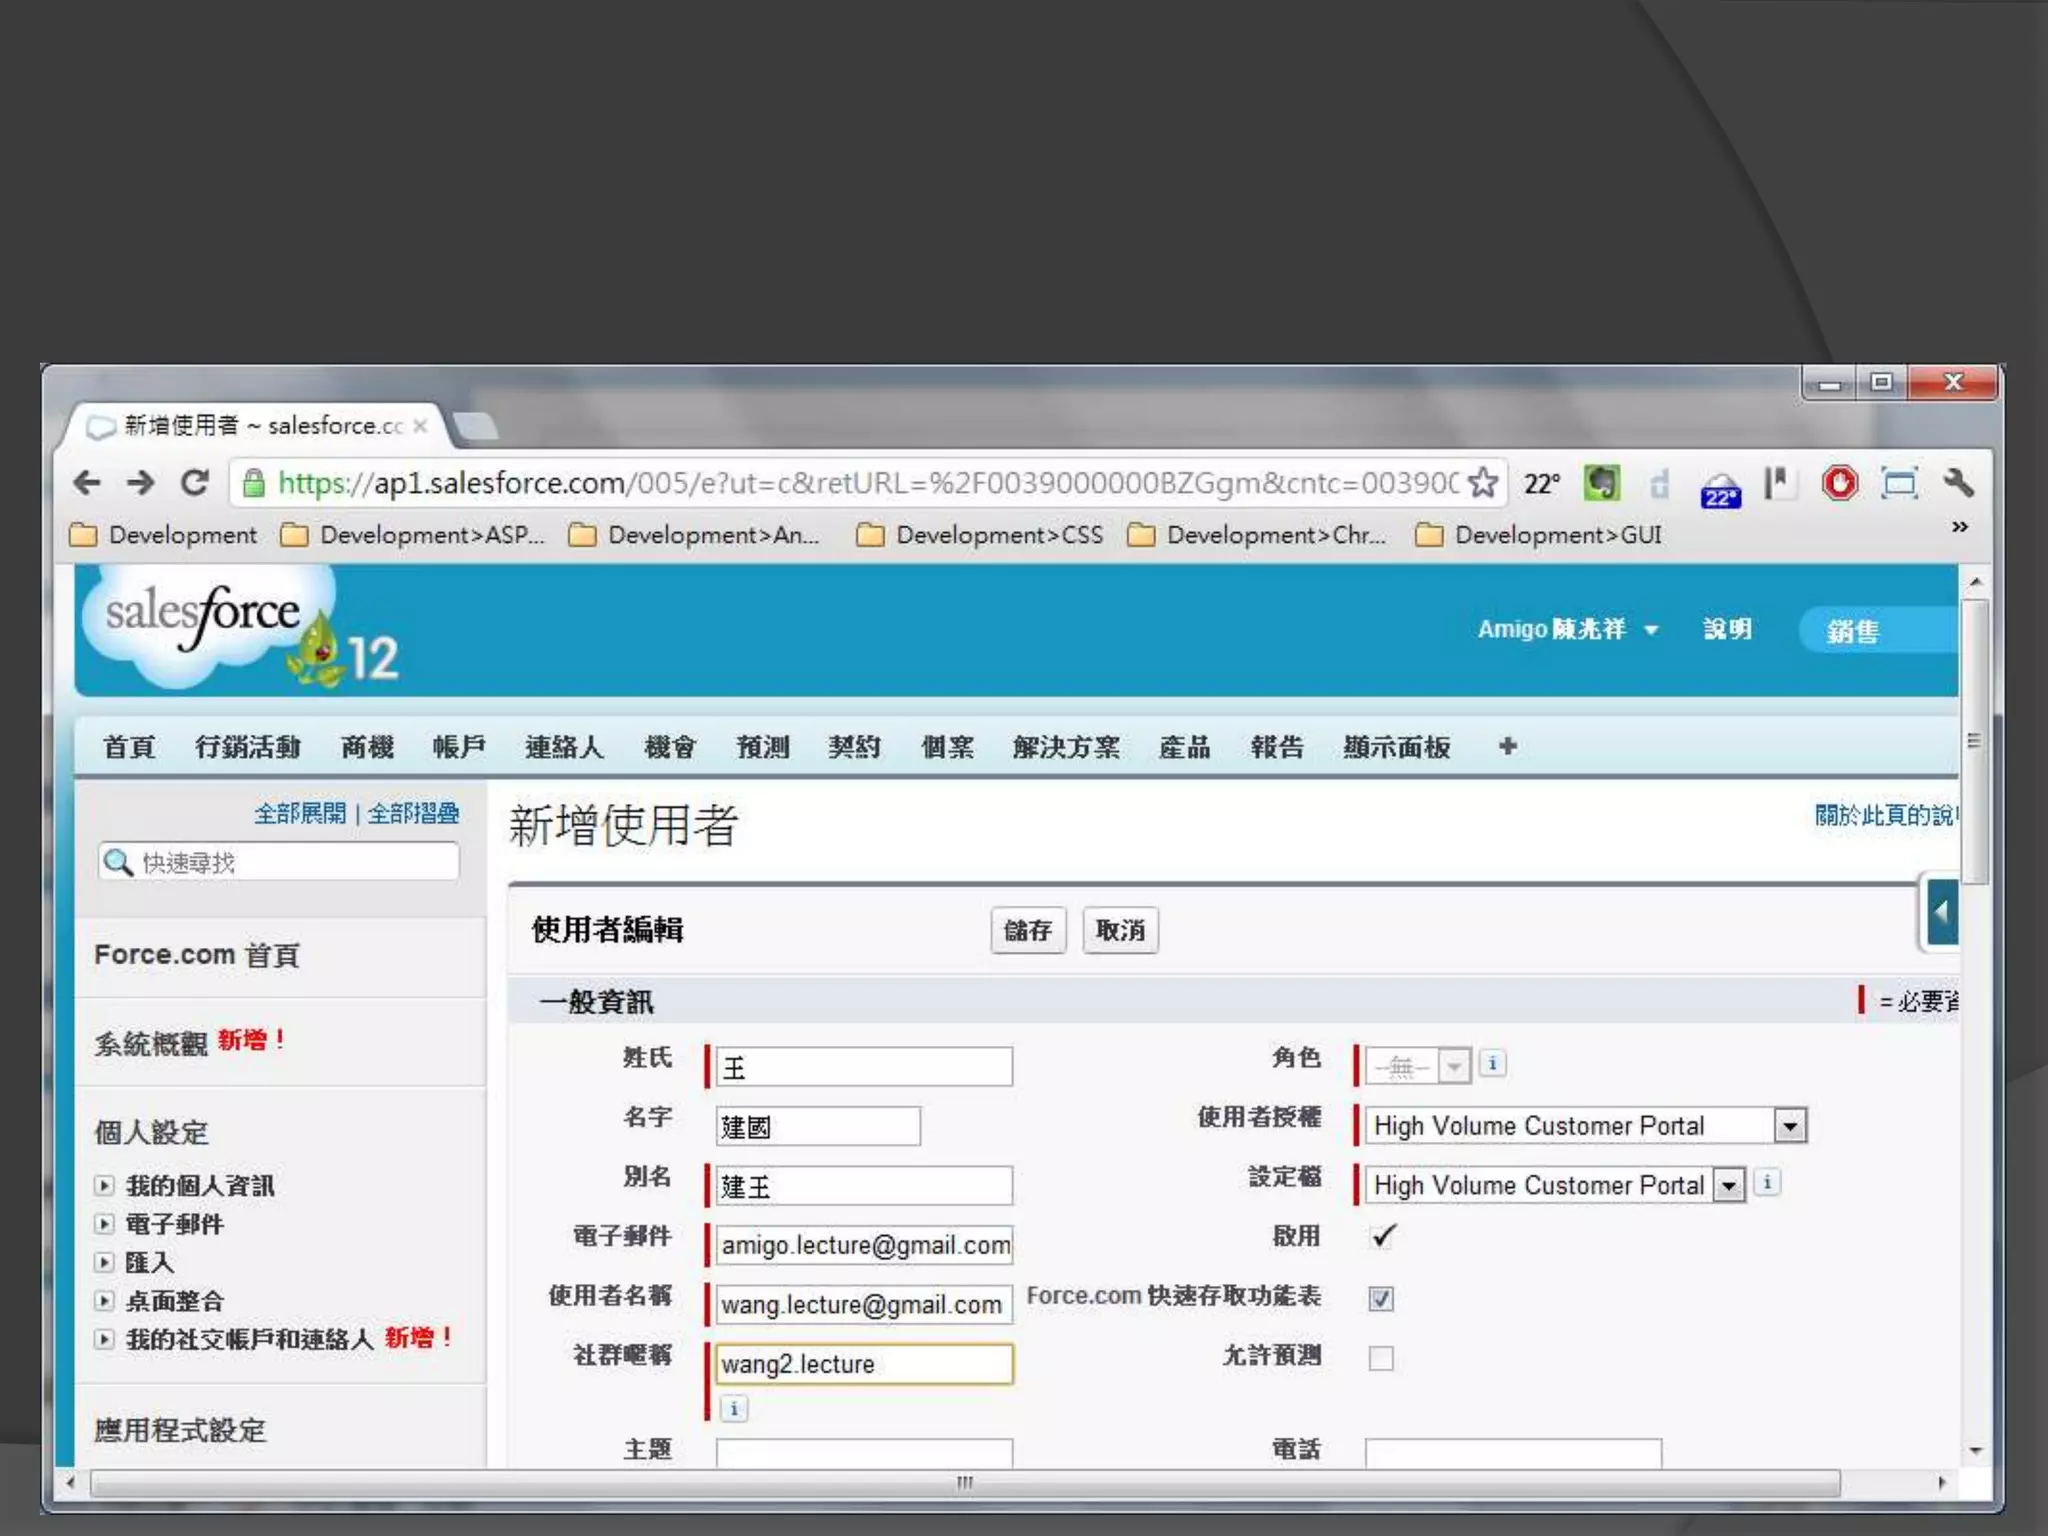Open the Evernote elephant extension icon
The height and width of the screenshot is (1536, 2048).
click(x=1602, y=484)
